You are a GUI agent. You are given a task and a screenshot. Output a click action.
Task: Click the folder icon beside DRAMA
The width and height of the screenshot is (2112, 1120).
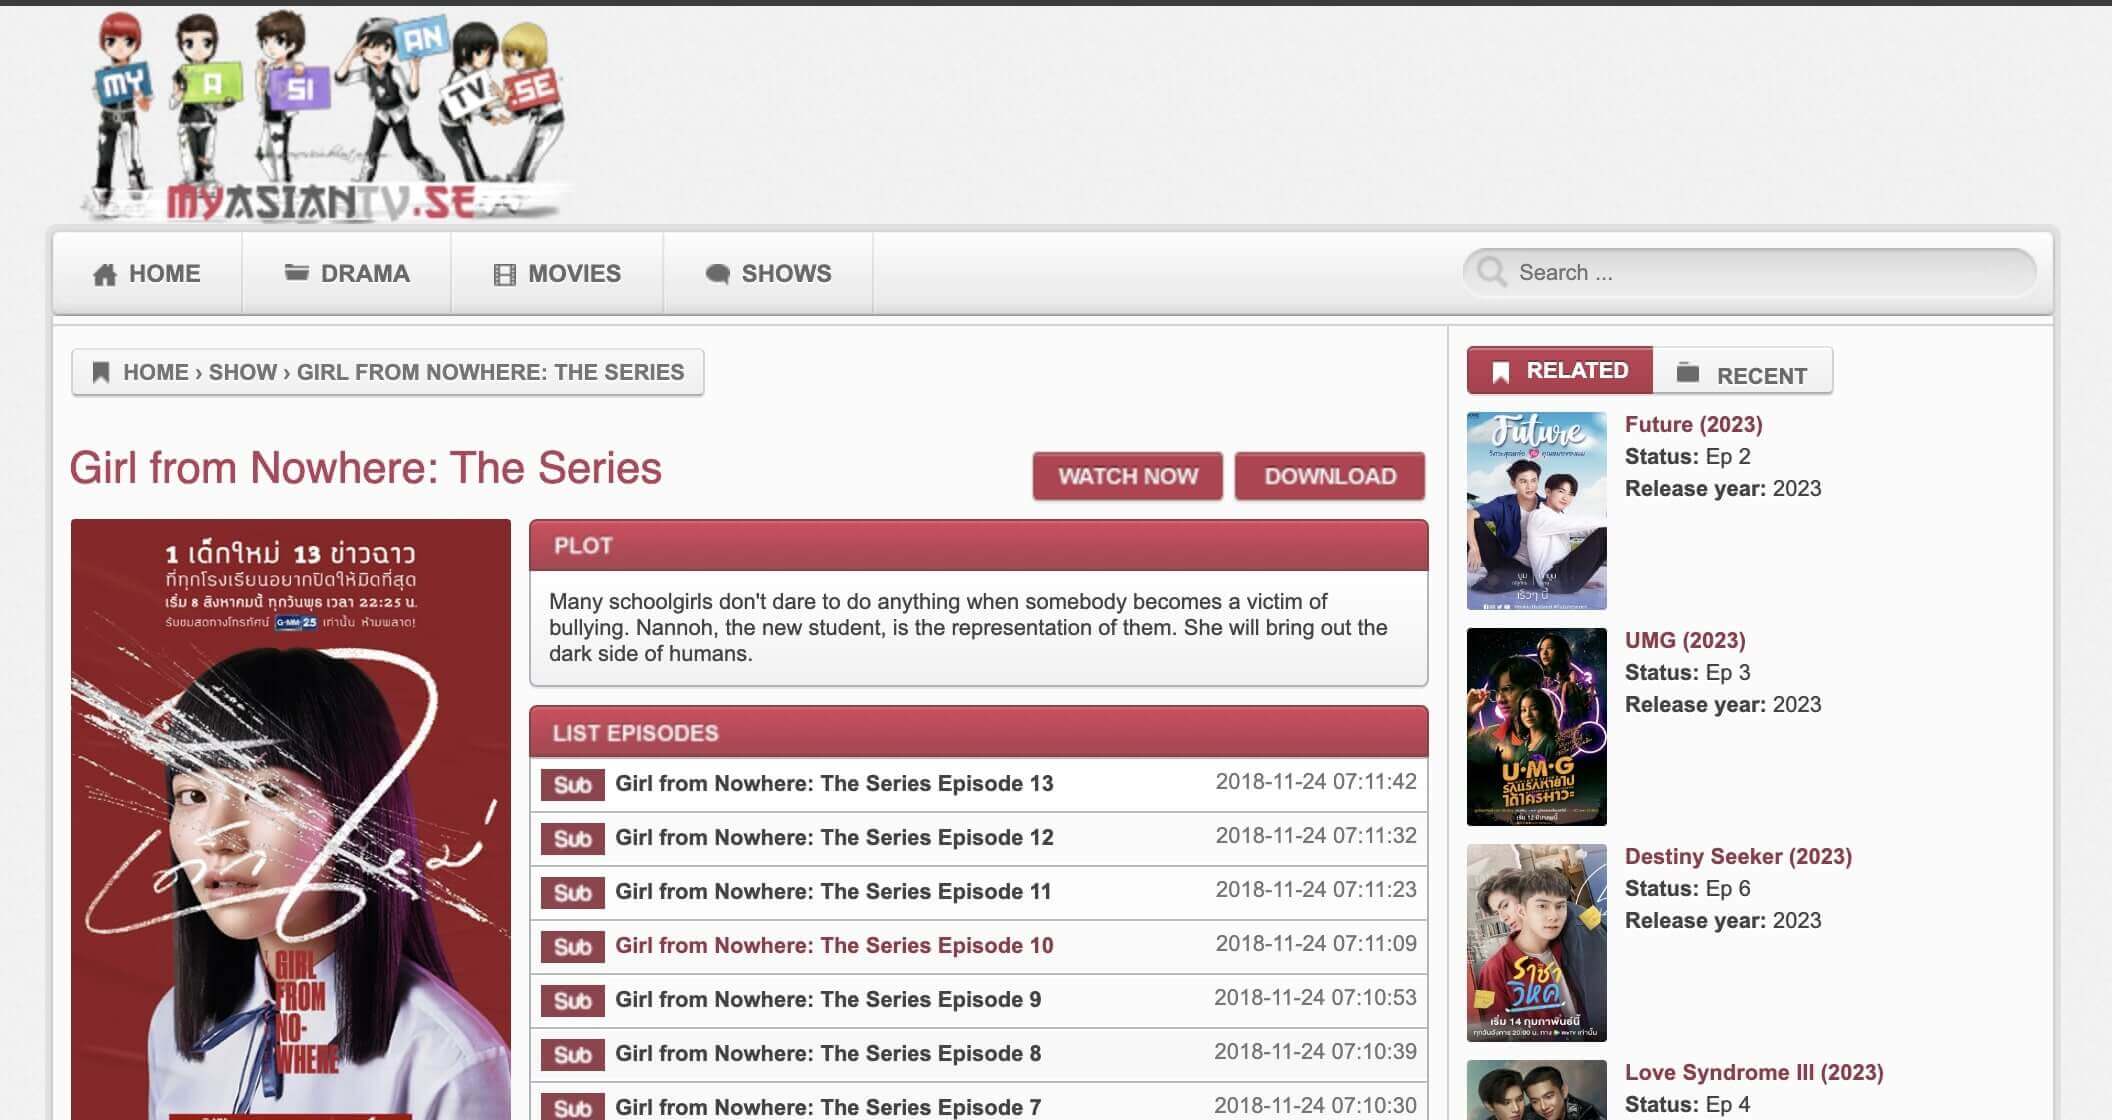pyautogui.click(x=296, y=273)
